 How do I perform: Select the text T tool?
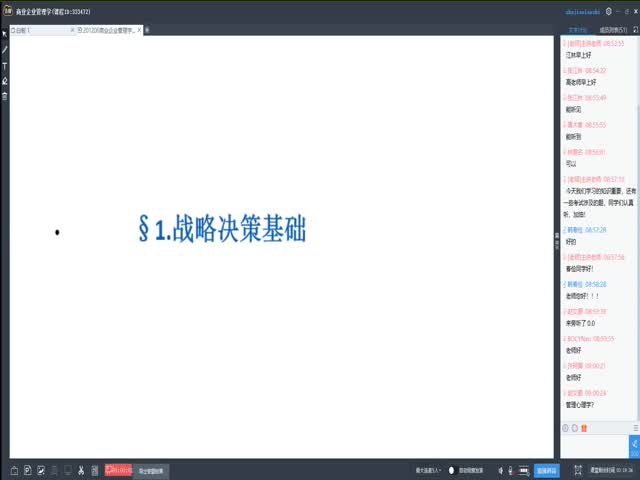pyautogui.click(x=4, y=66)
